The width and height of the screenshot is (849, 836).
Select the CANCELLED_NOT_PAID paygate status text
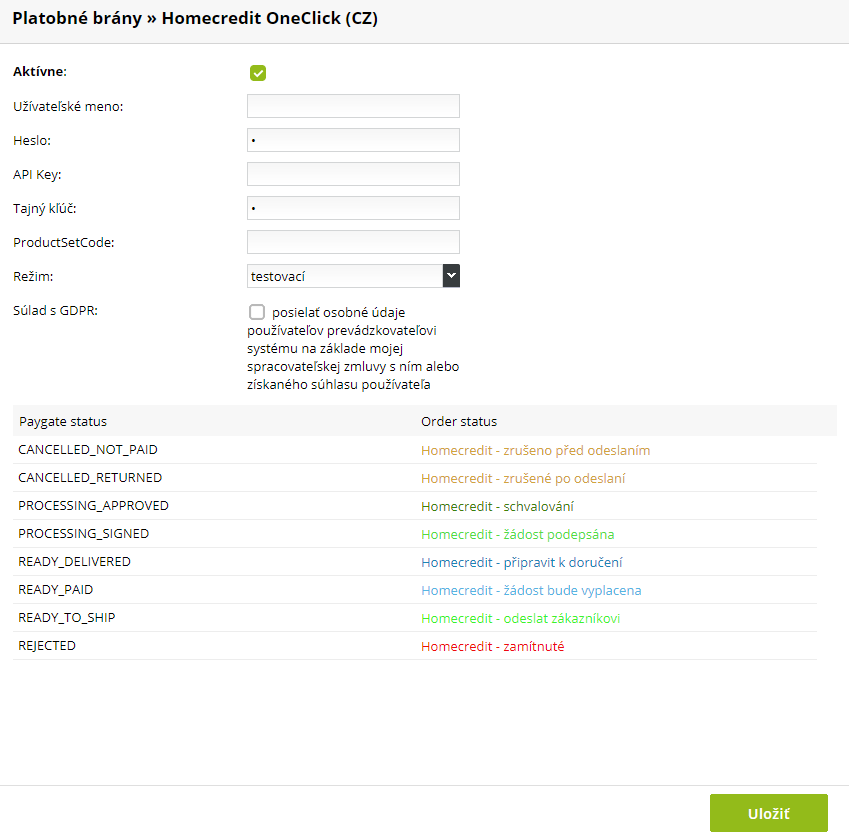[88, 450]
